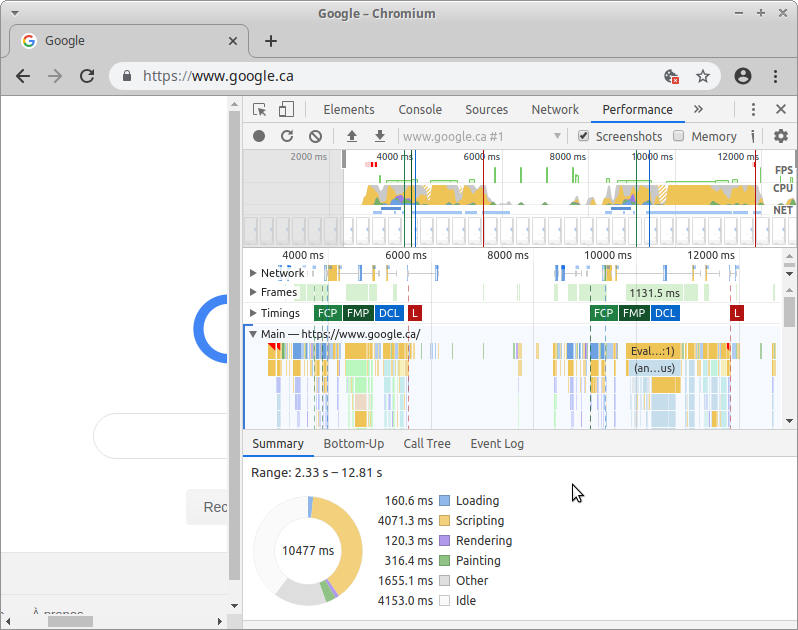Open the Call Tree tab
Screen dimensions: 798x630
coord(427,444)
